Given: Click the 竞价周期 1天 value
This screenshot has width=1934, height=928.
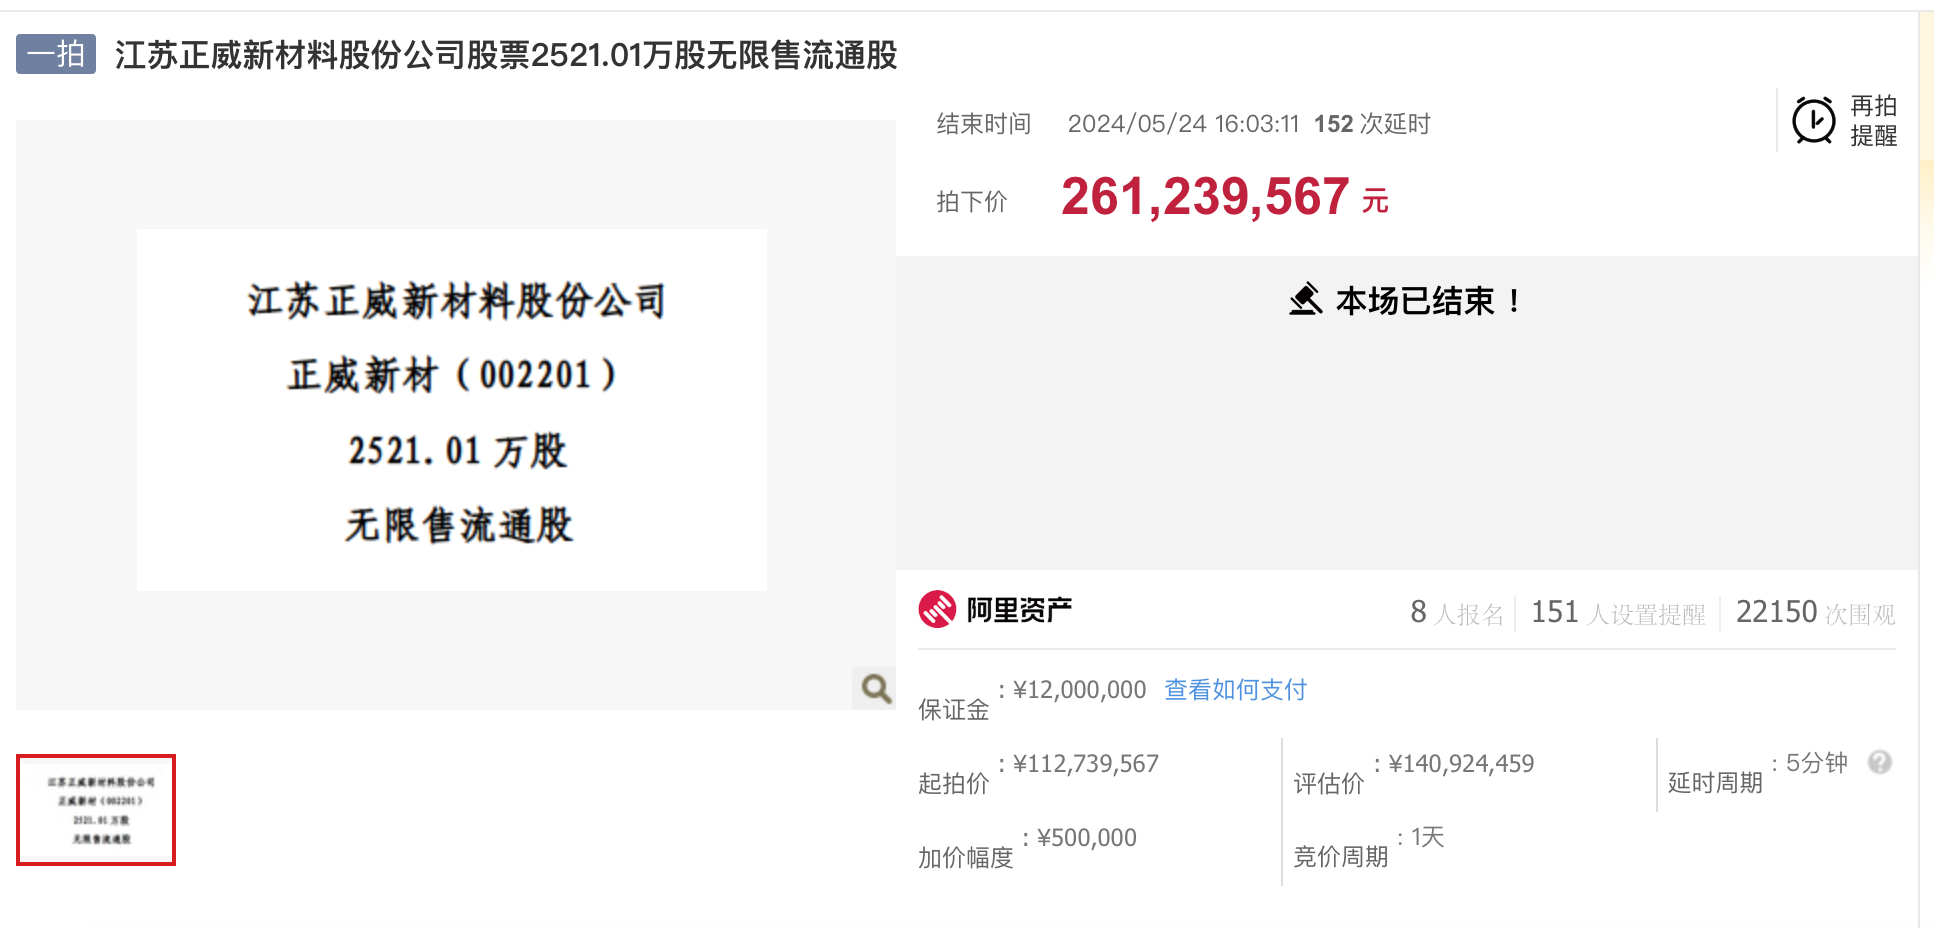Looking at the screenshot, I should pos(1428,837).
